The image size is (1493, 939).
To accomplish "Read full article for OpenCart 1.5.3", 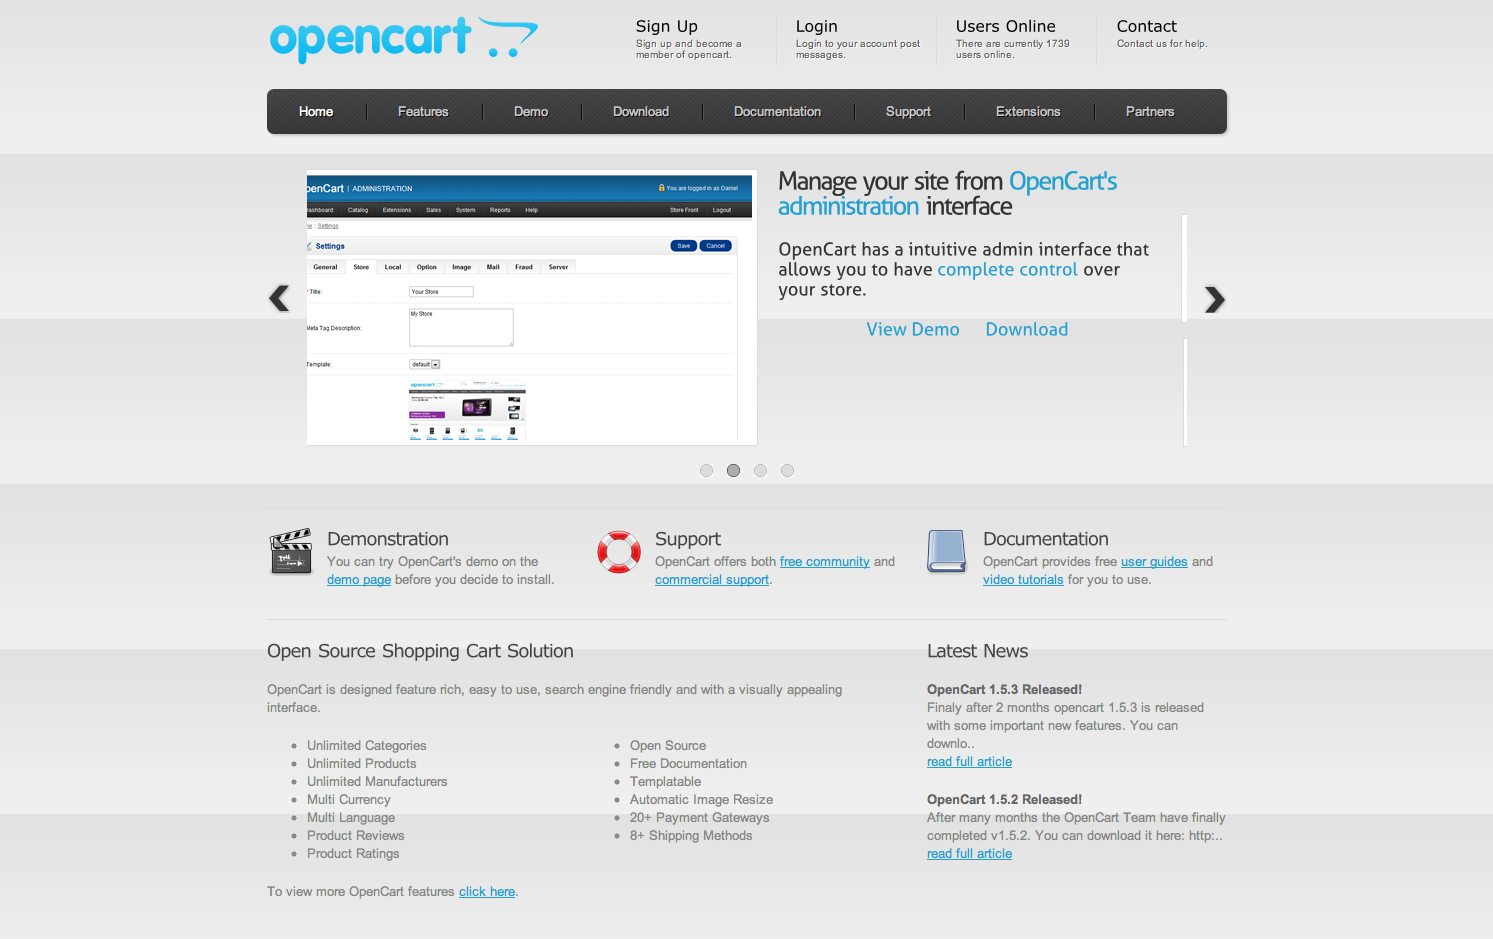I will click(x=969, y=762).
